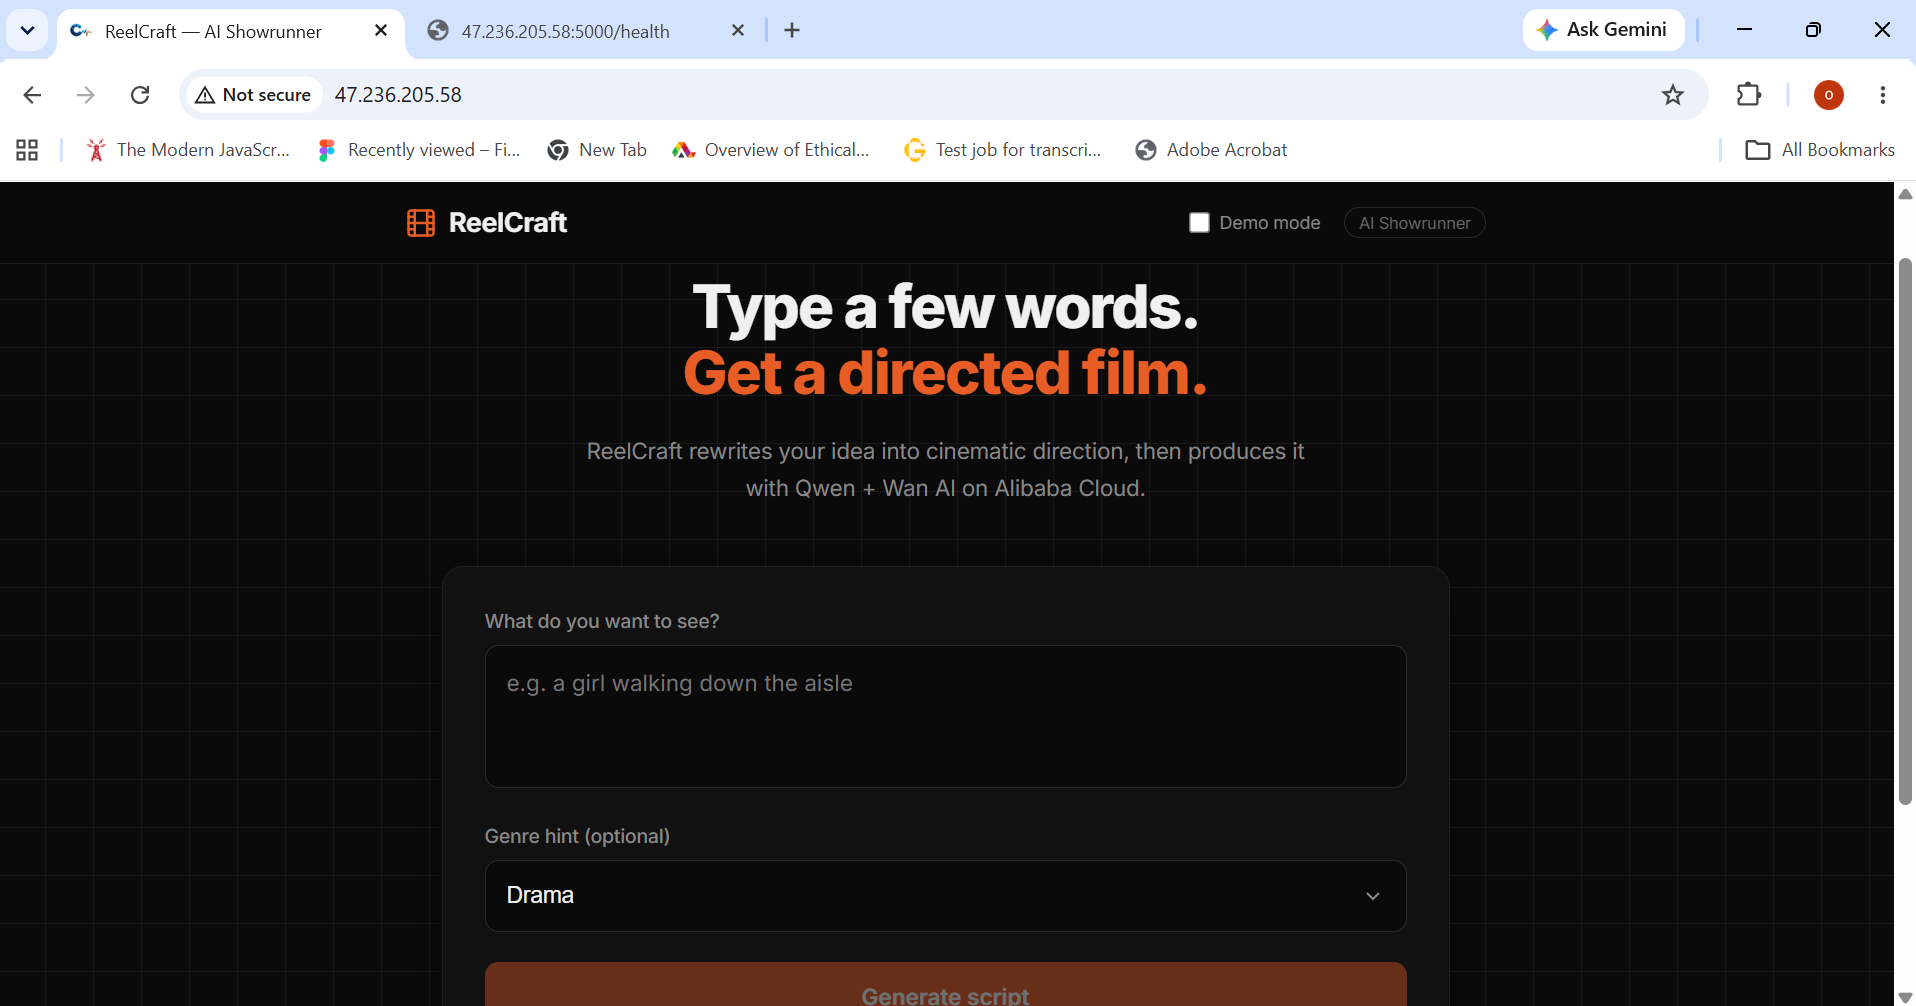The width and height of the screenshot is (1916, 1006).
Task: Open the Overview of Ethical bookmark
Action: [x=771, y=150]
